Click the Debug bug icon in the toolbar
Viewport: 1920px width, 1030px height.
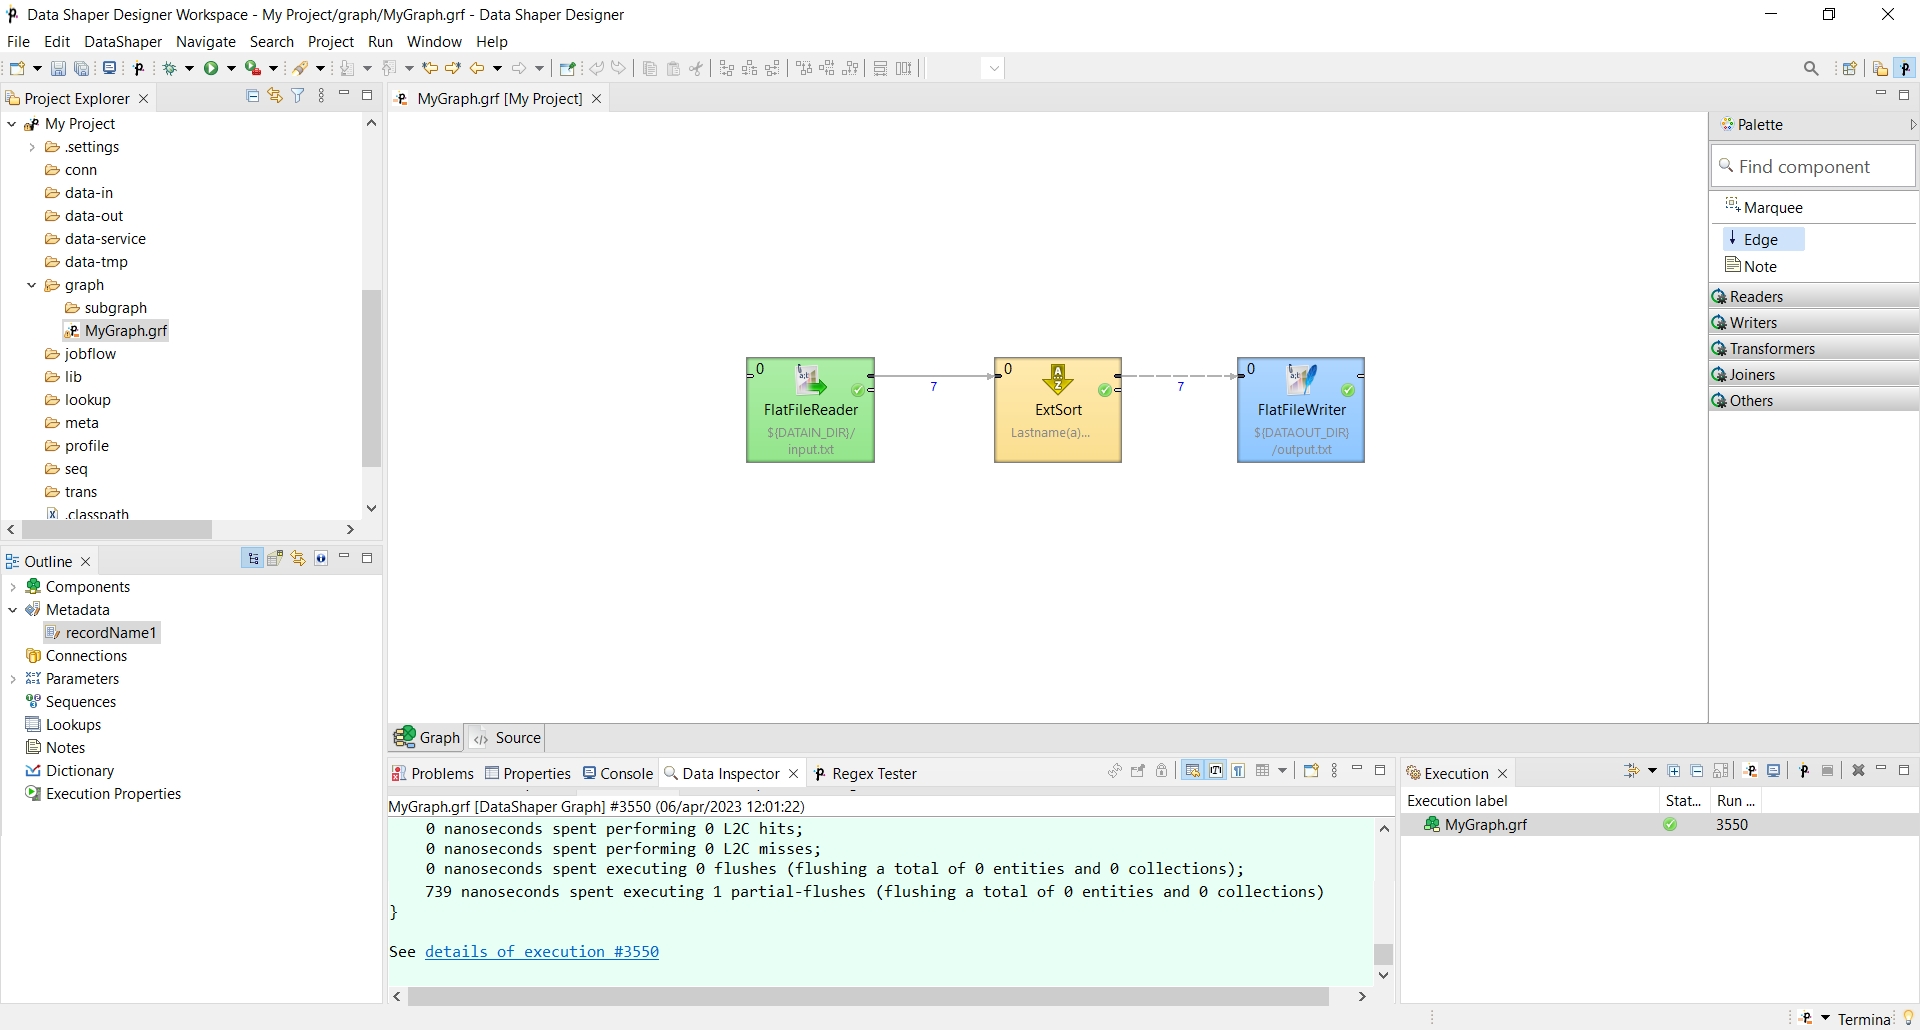[170, 68]
